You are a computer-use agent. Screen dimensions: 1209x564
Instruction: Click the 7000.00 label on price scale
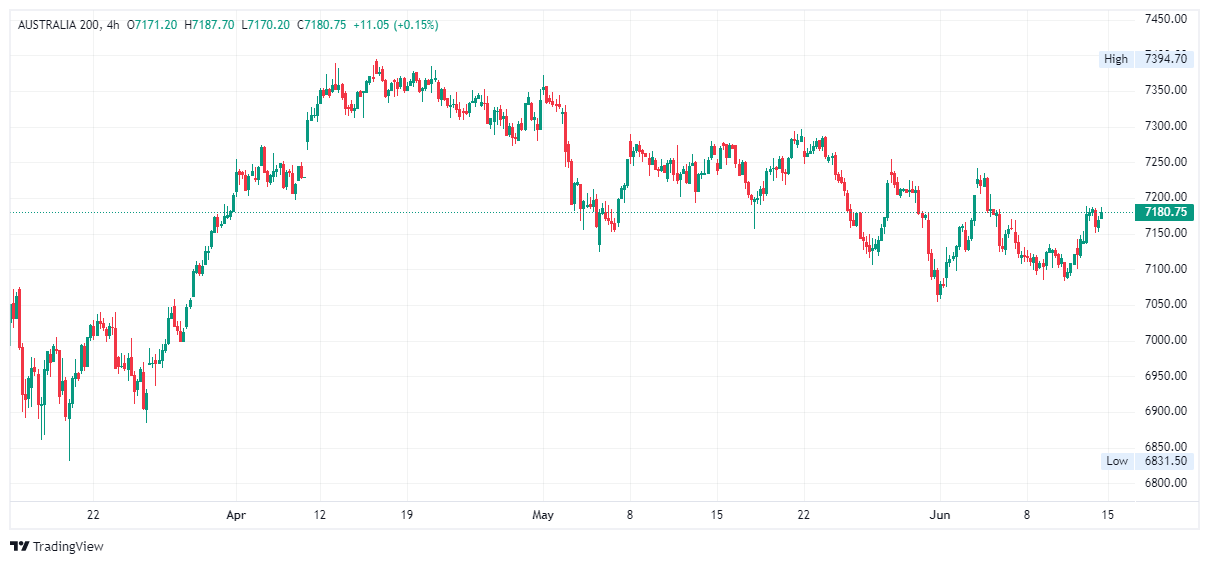coord(1166,340)
